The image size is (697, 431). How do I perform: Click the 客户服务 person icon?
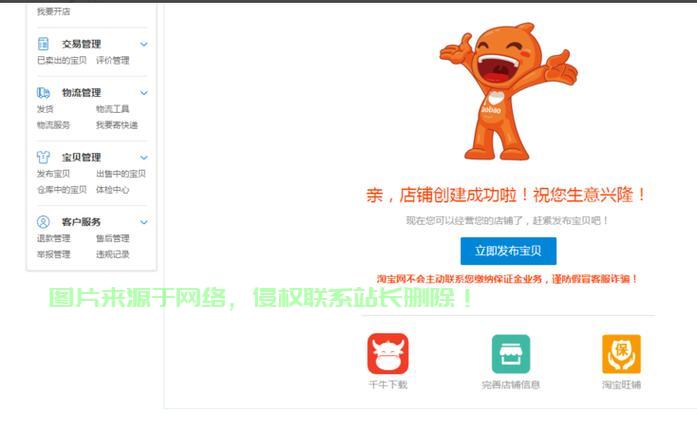(43, 221)
